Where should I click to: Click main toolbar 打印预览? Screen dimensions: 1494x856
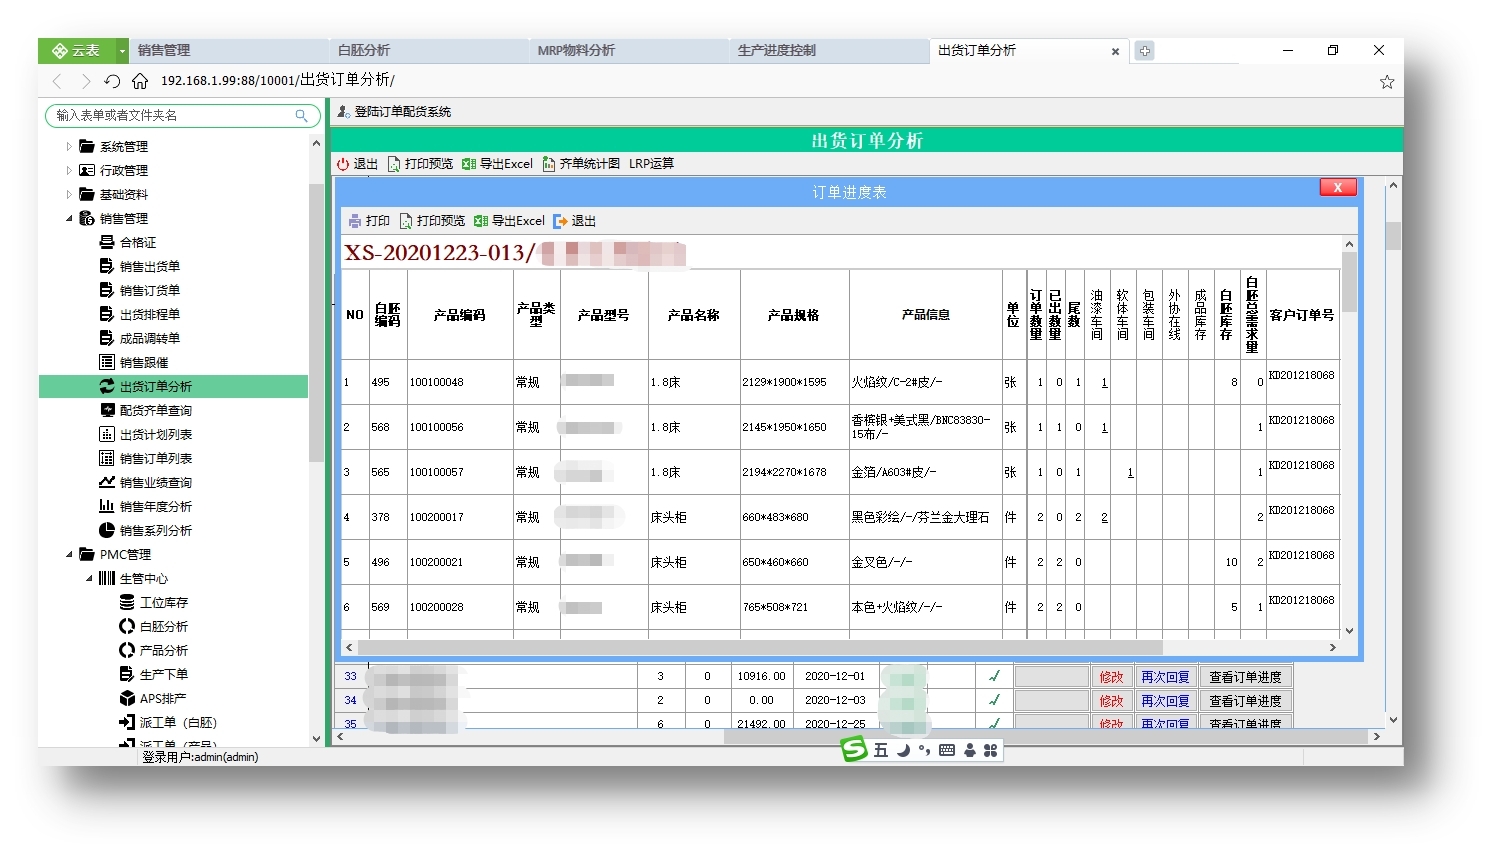[x=420, y=164]
